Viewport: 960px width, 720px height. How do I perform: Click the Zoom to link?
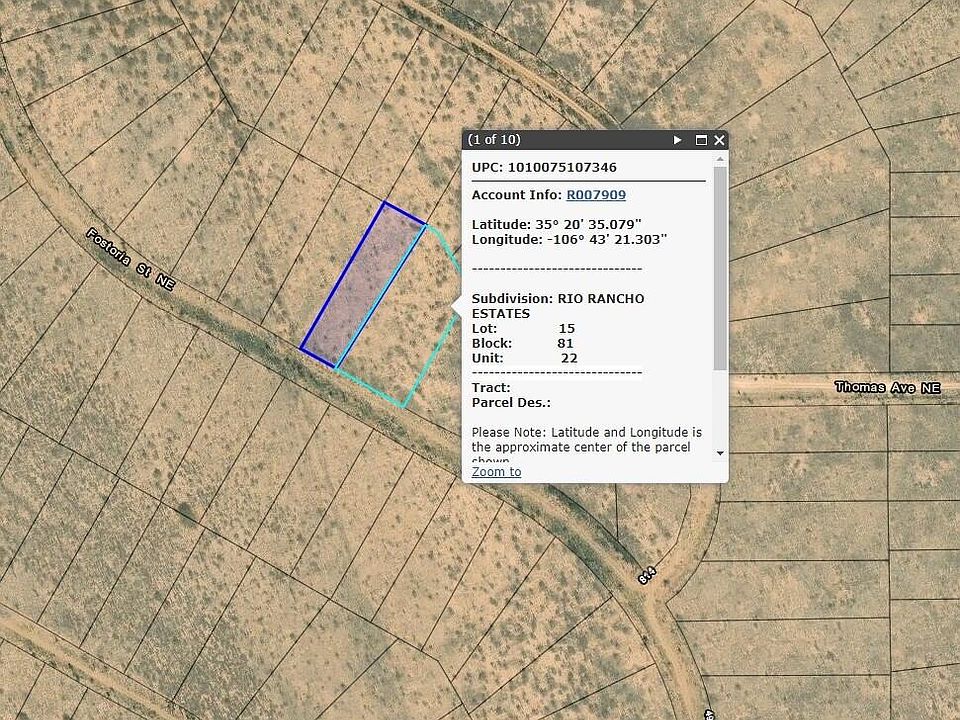click(496, 472)
